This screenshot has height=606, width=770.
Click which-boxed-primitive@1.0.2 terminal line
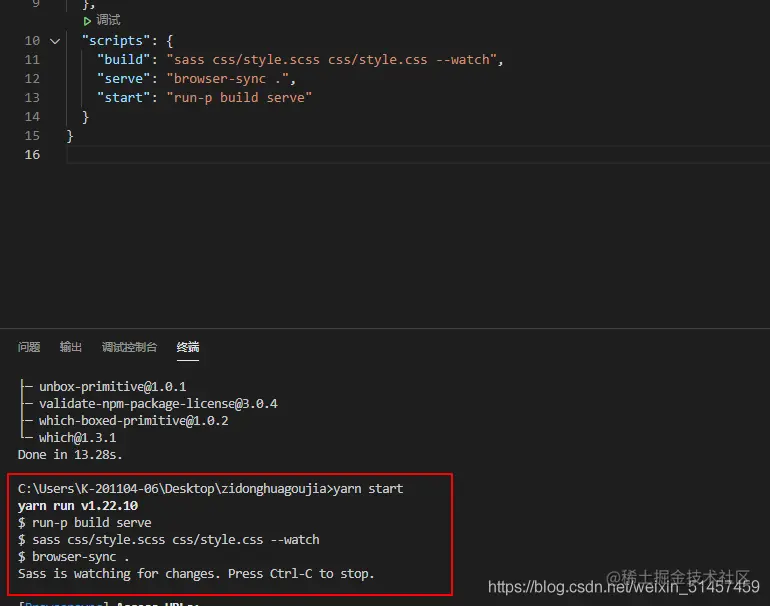(x=134, y=421)
